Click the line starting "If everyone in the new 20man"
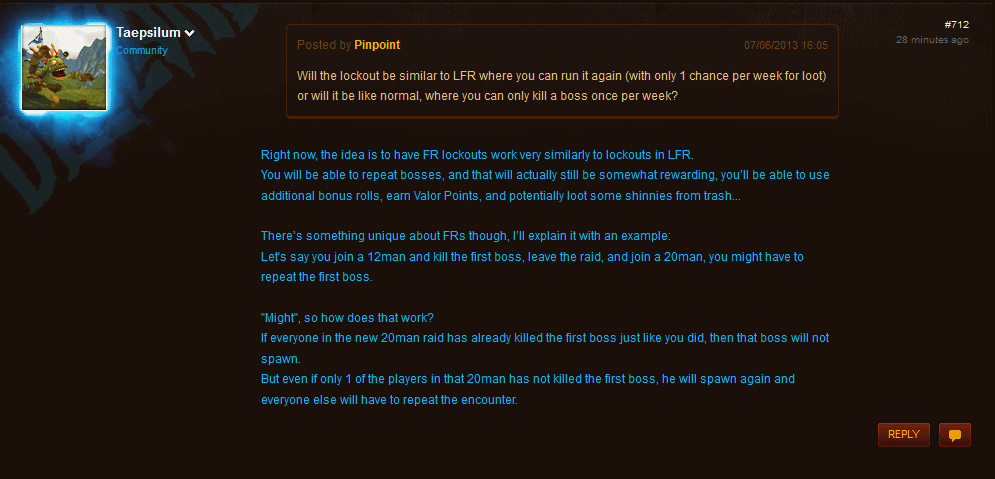This screenshot has width=995, height=479. point(544,338)
